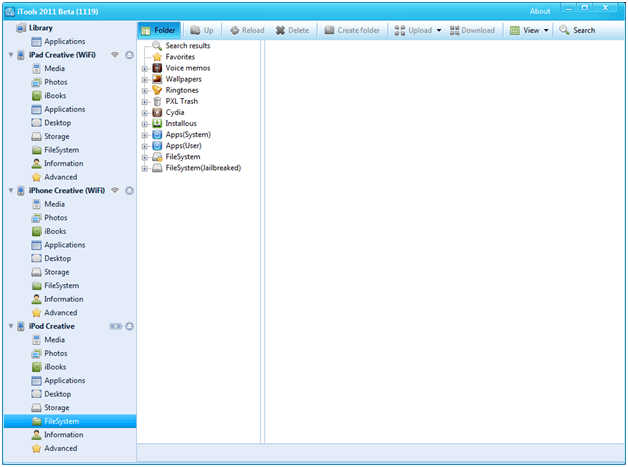Select the iPod Creative device header
The height and width of the screenshot is (467, 628).
tap(51, 326)
